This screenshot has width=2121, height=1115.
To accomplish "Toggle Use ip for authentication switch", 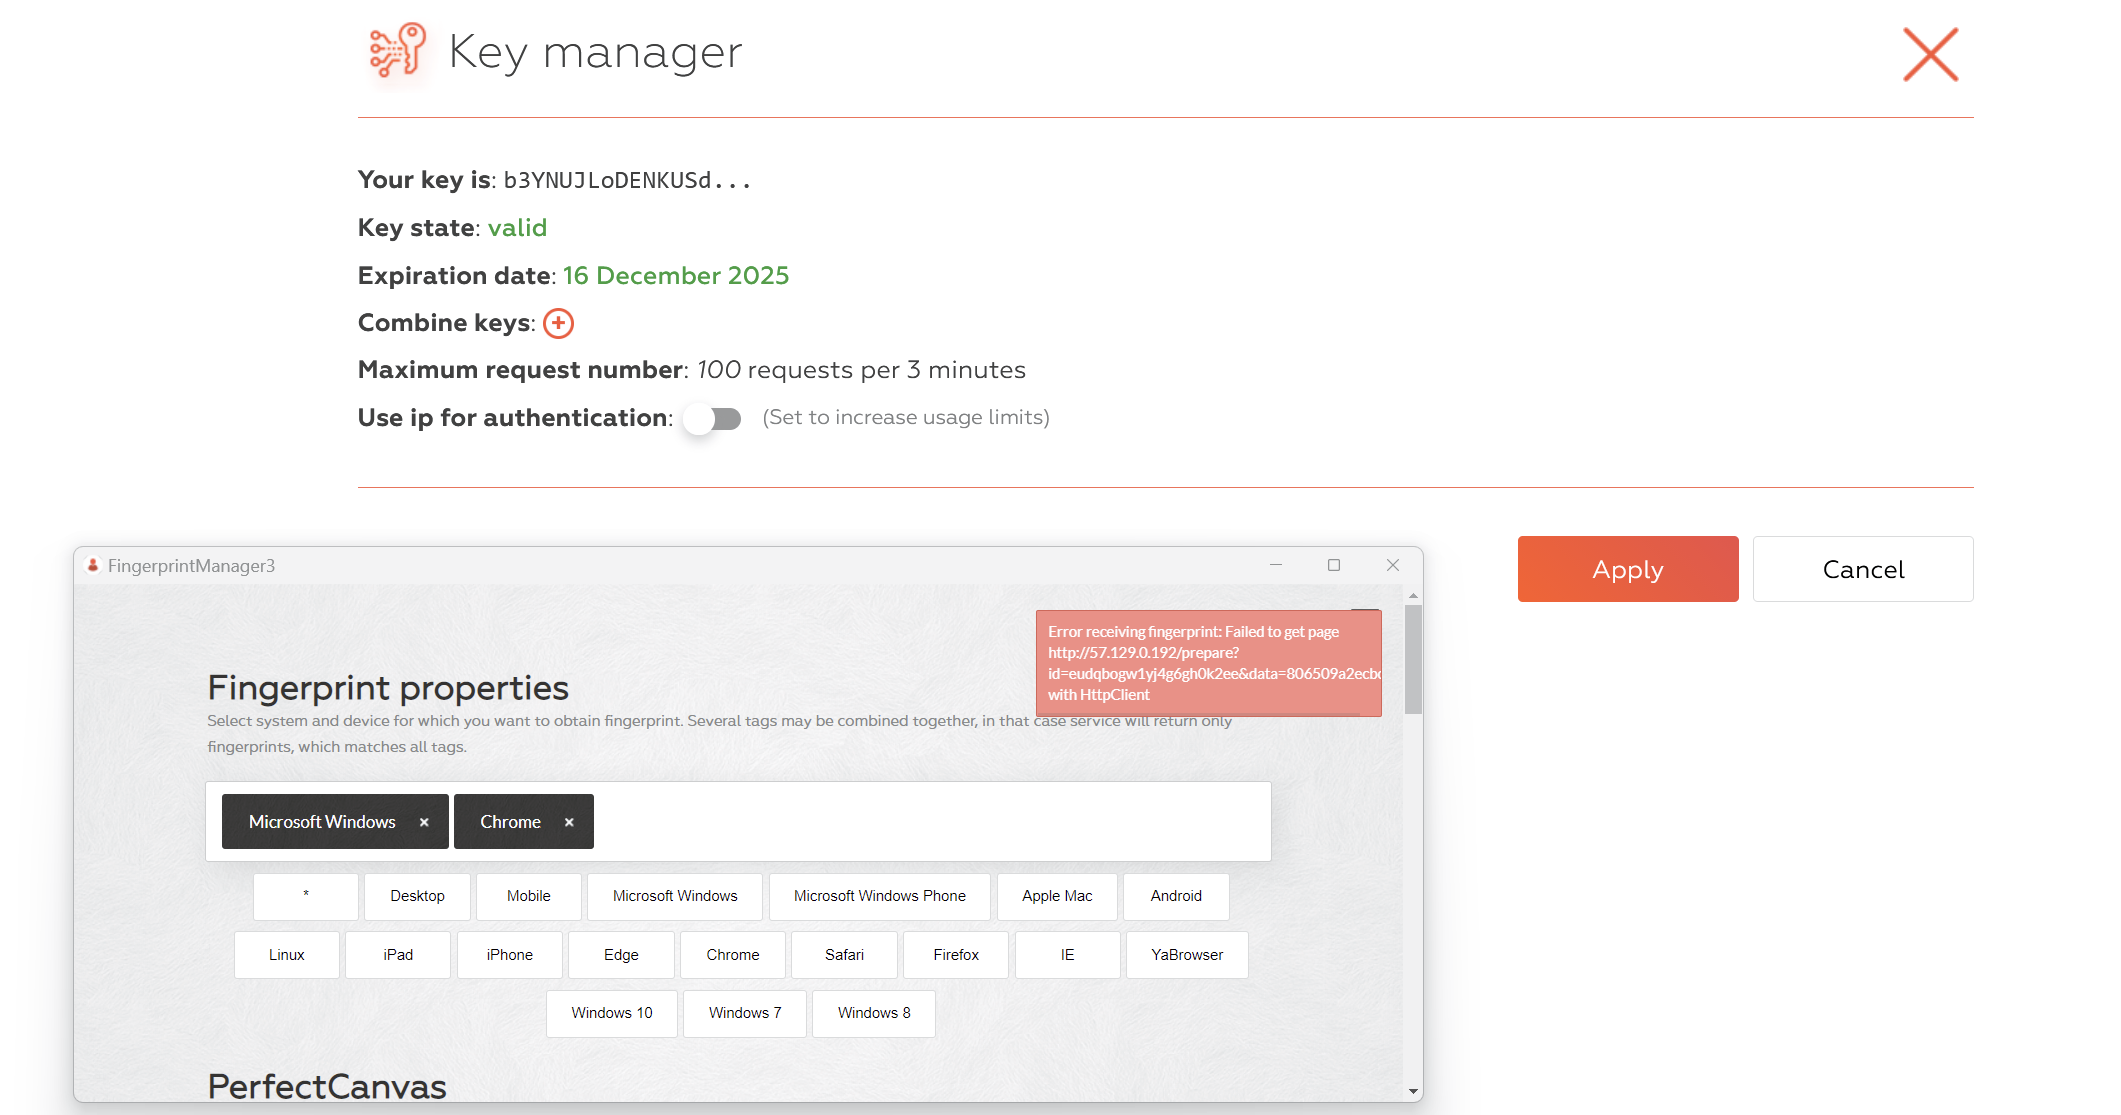I will pyautogui.click(x=712, y=418).
